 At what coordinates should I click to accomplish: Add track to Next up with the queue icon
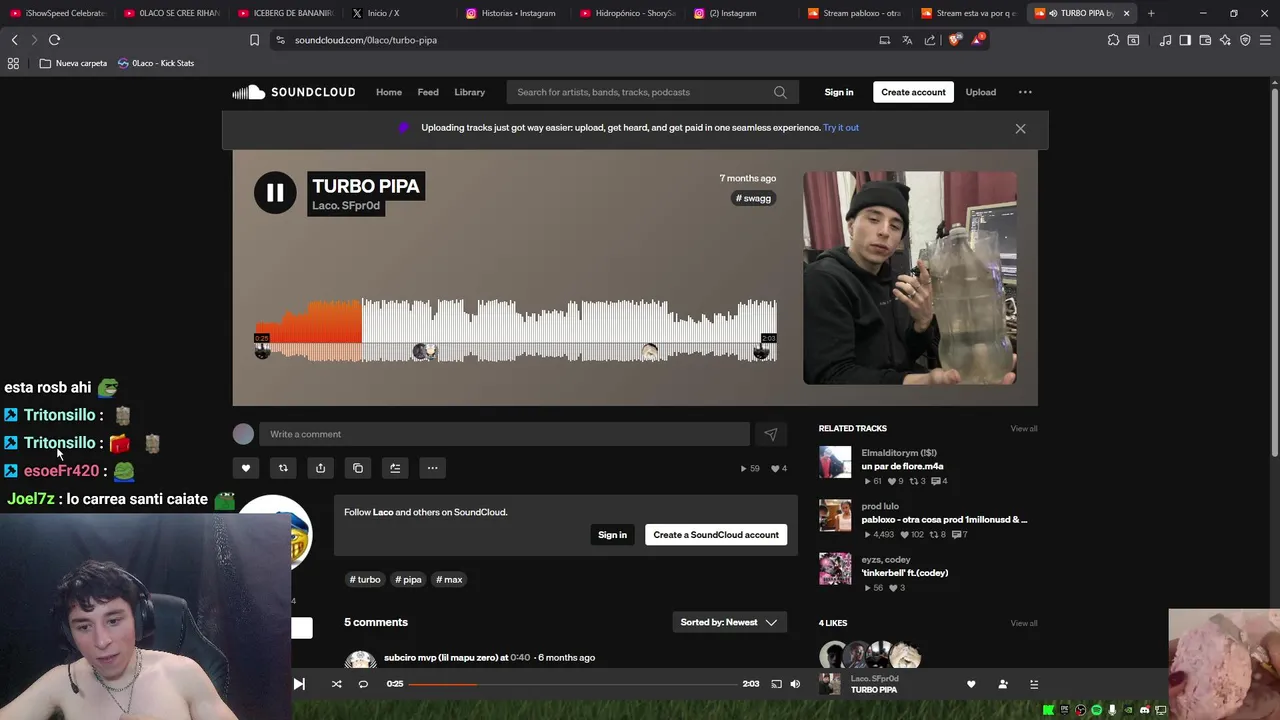[395, 468]
